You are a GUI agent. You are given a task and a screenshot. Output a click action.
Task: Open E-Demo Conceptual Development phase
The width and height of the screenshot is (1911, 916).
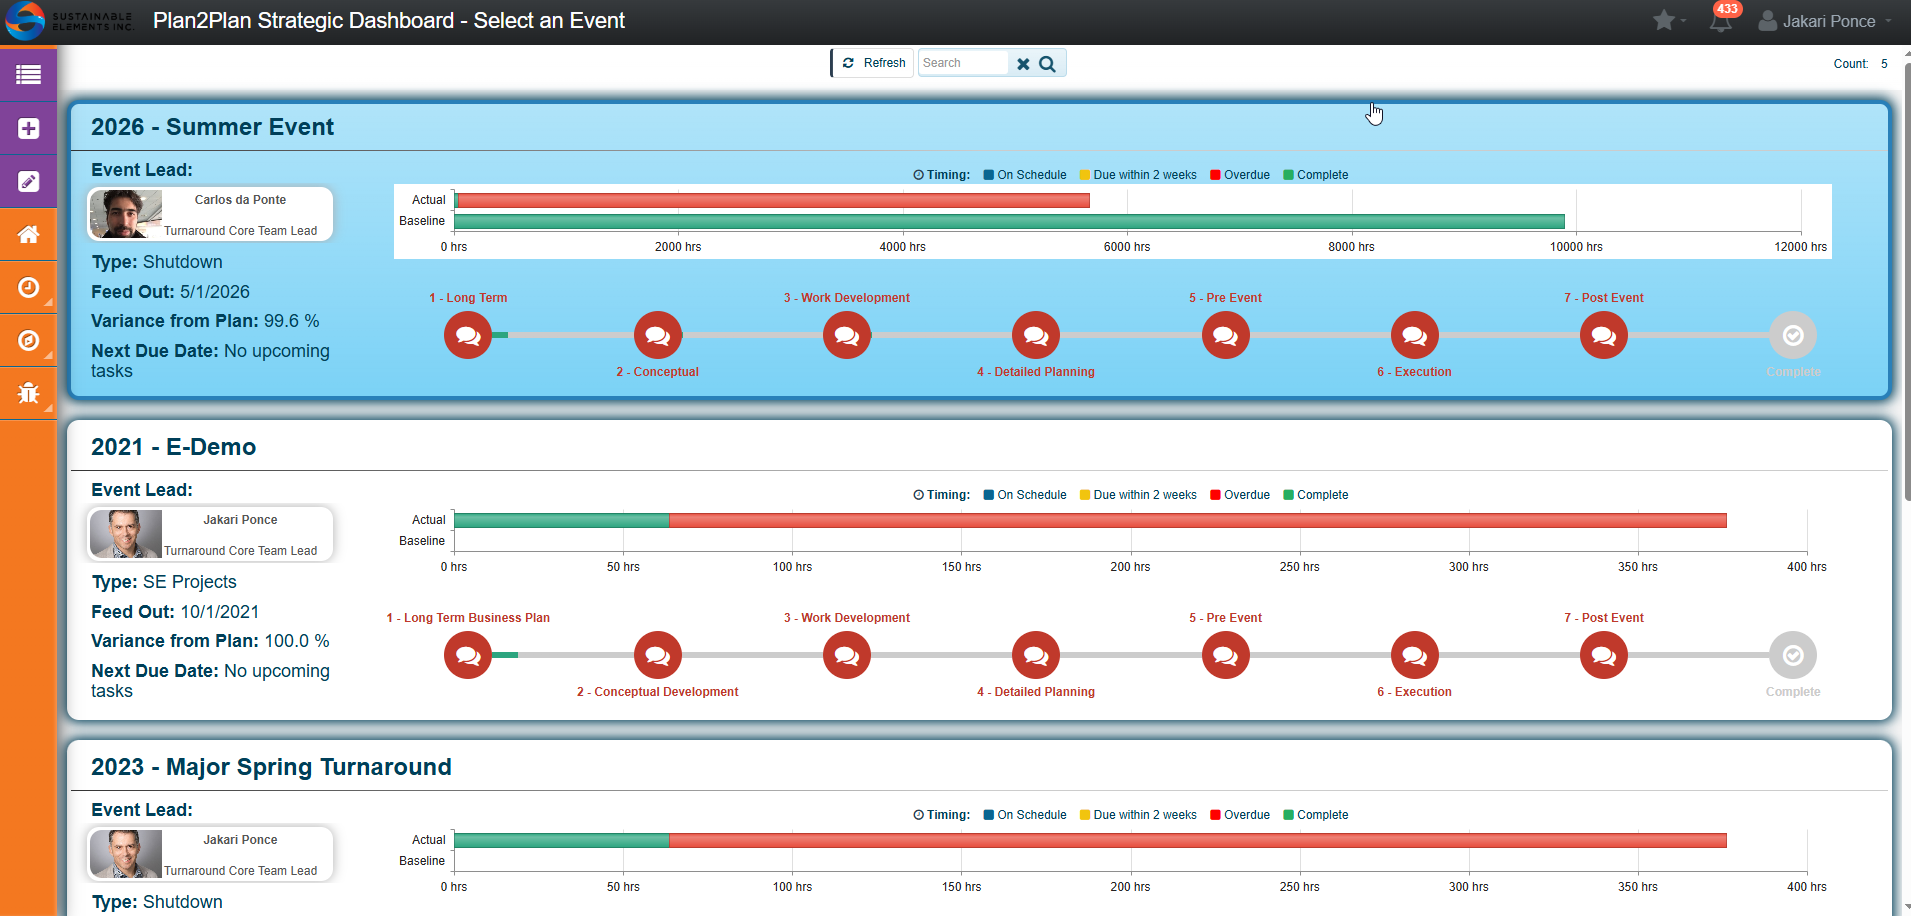658,655
